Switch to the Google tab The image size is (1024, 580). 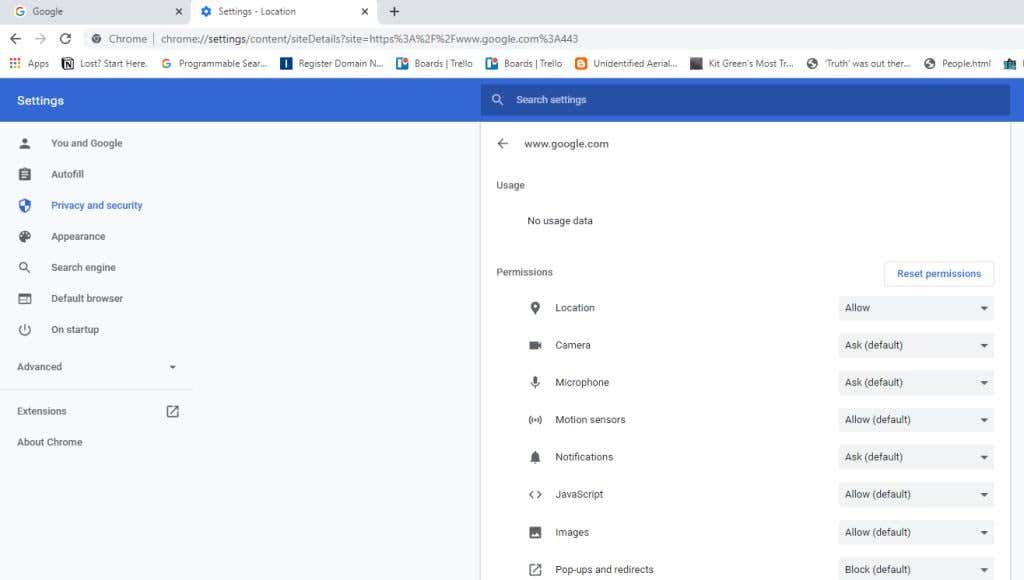point(95,12)
